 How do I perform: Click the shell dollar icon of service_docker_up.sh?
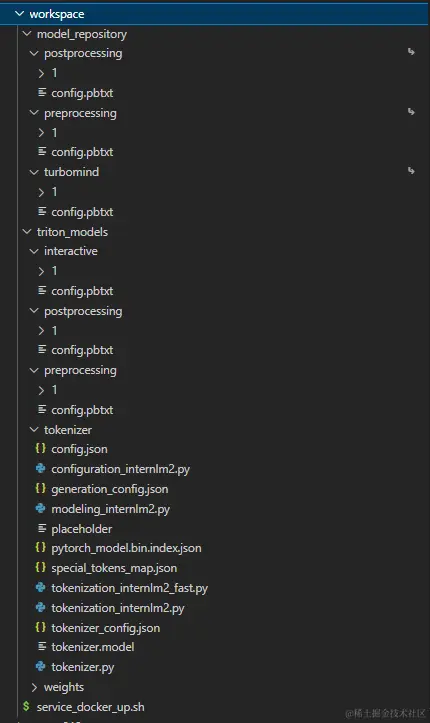click(x=26, y=706)
